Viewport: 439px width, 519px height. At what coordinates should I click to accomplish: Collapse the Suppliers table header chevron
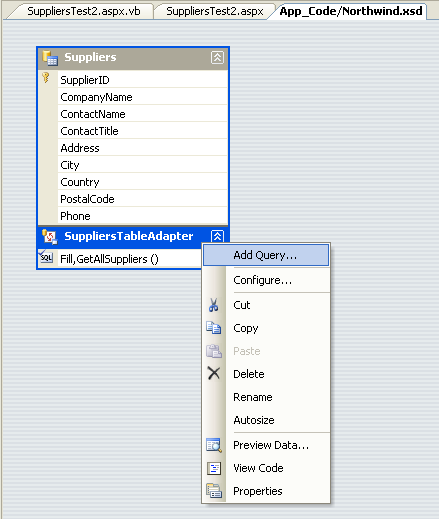pos(217,58)
